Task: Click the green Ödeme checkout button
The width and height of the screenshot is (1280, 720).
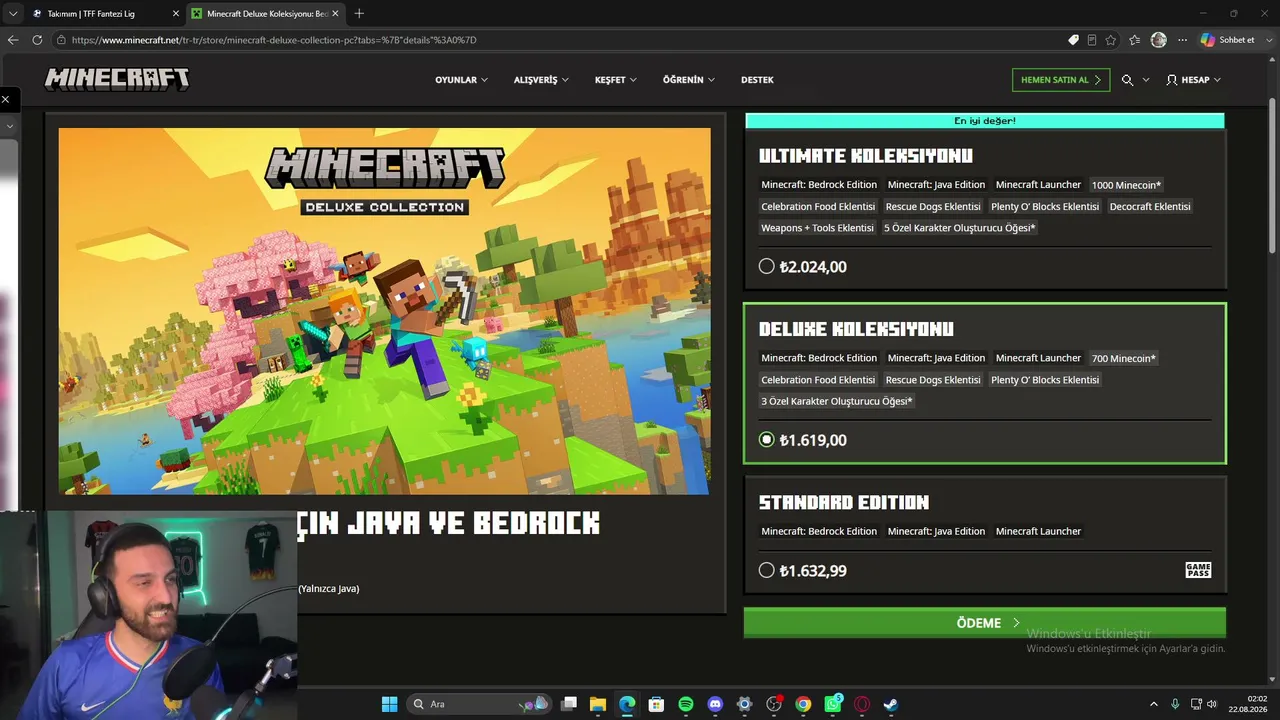Action: pyautogui.click(x=985, y=622)
